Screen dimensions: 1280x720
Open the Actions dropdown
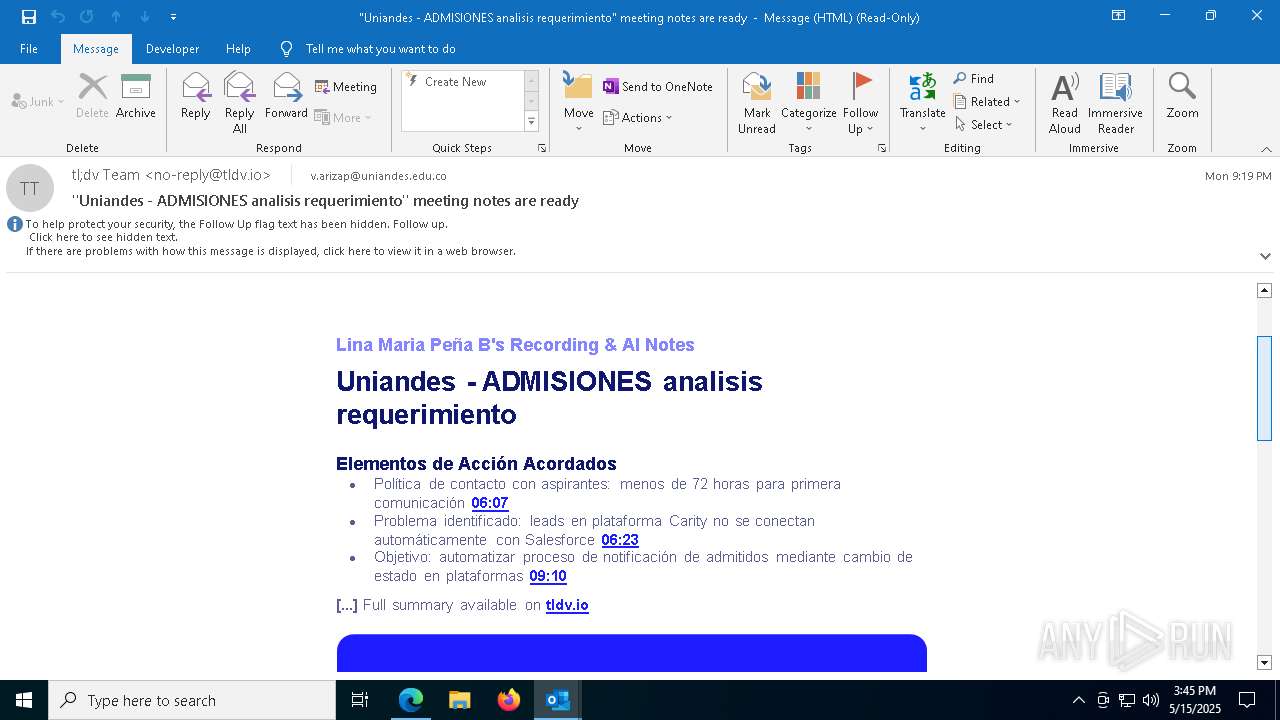[638, 118]
